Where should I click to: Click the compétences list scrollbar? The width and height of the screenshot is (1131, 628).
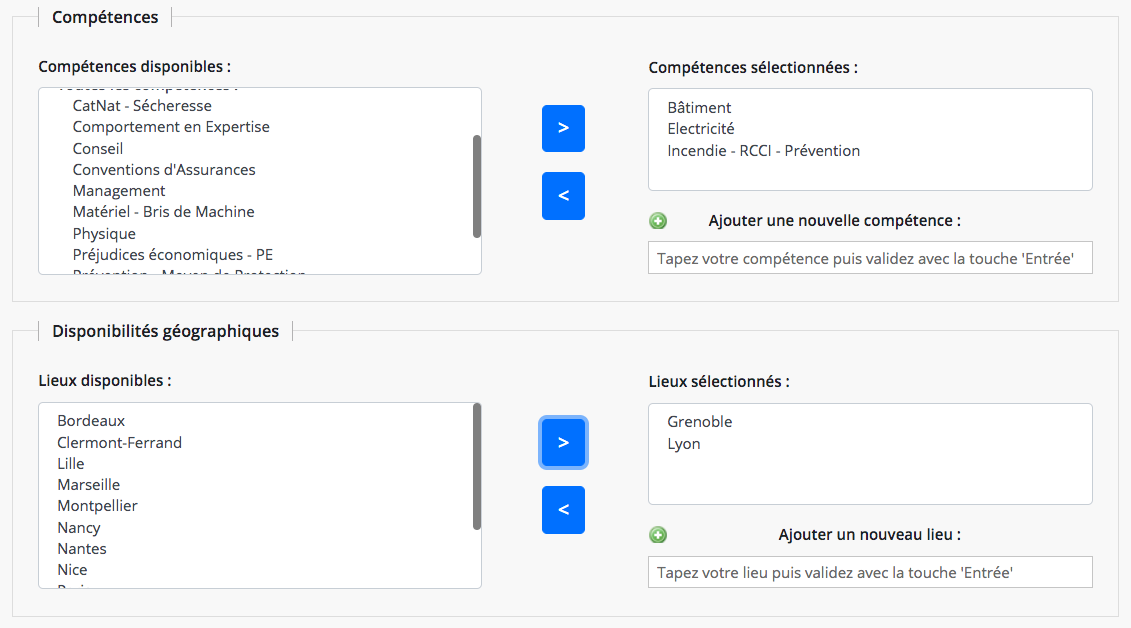[477, 186]
